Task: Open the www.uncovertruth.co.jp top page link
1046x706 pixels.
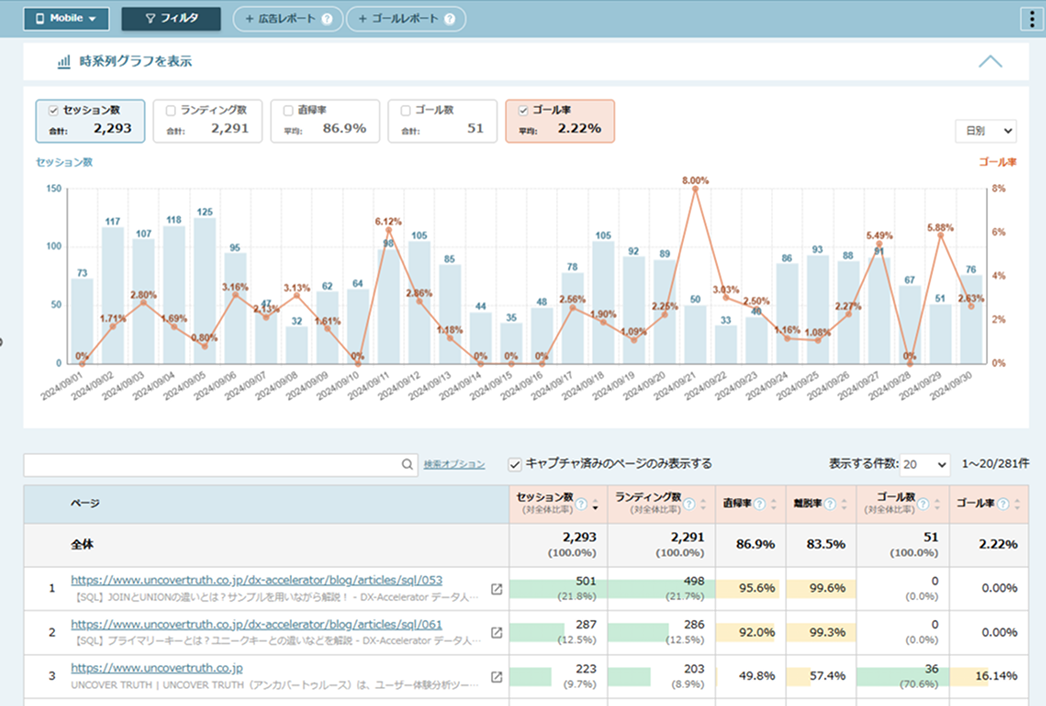Action: (157, 668)
